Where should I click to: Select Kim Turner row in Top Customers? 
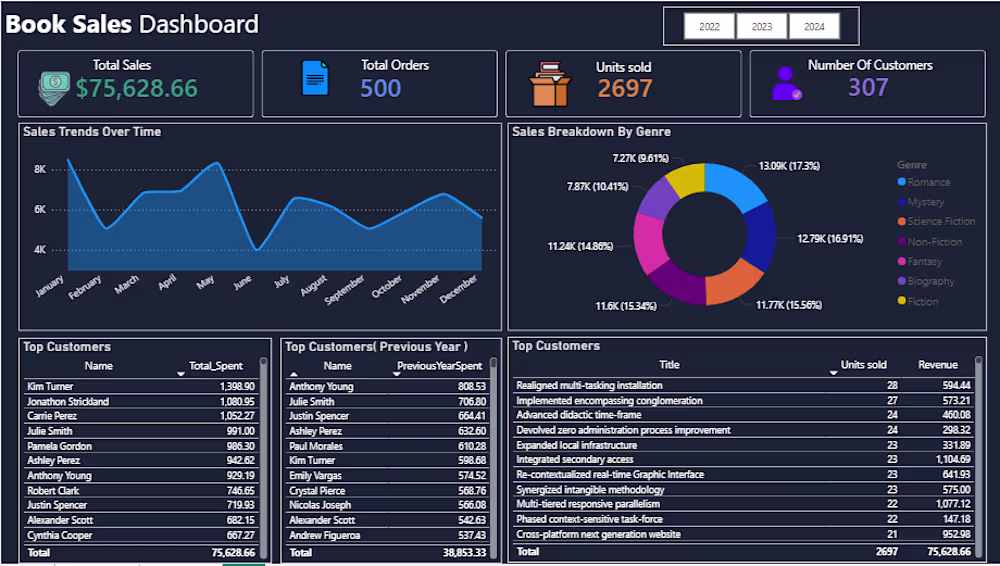[141, 386]
